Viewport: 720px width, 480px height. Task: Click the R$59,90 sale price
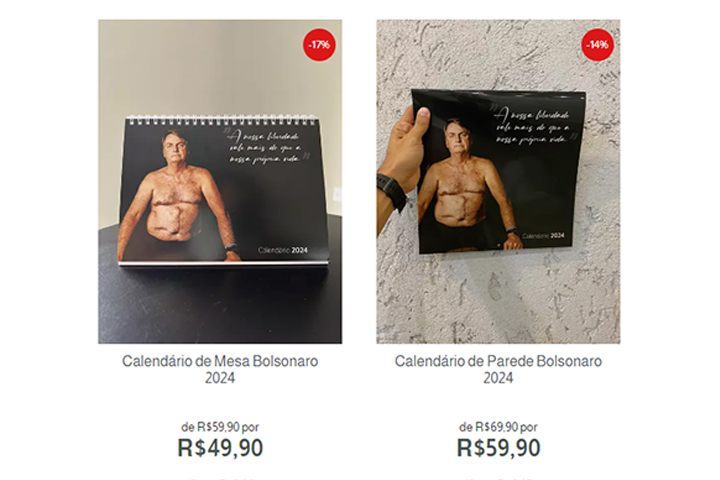click(x=498, y=448)
